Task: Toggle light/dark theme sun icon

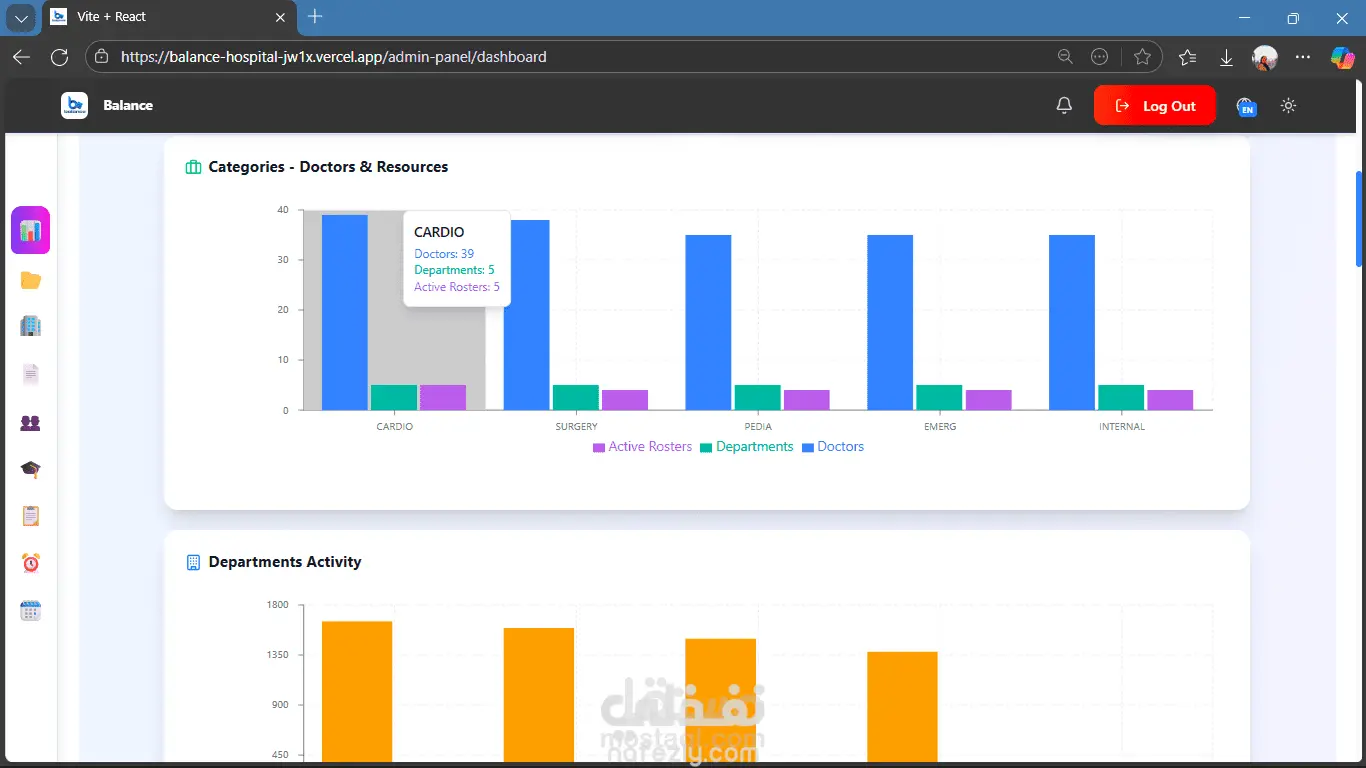Action: 1288,105
